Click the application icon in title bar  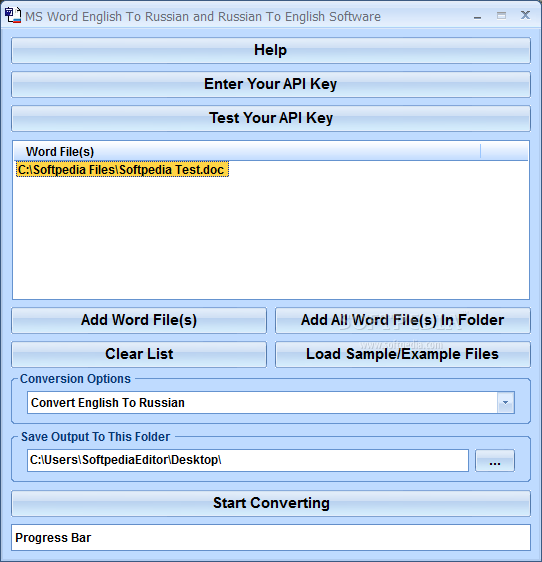[x=13, y=15]
